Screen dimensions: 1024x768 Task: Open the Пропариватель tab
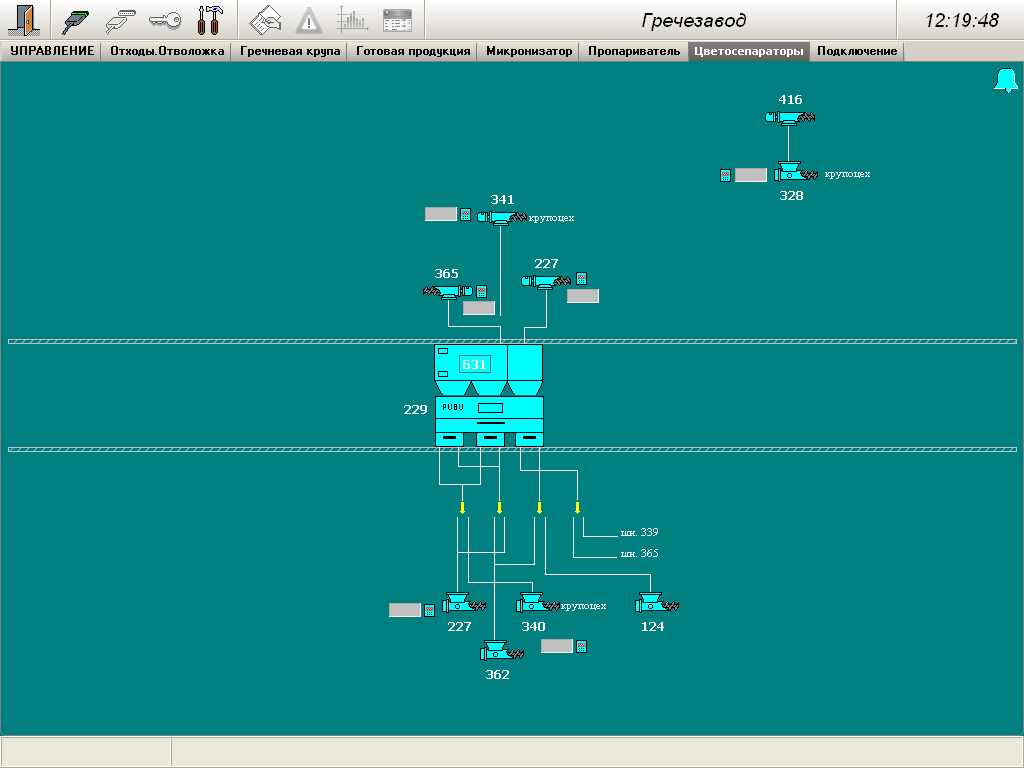point(633,51)
